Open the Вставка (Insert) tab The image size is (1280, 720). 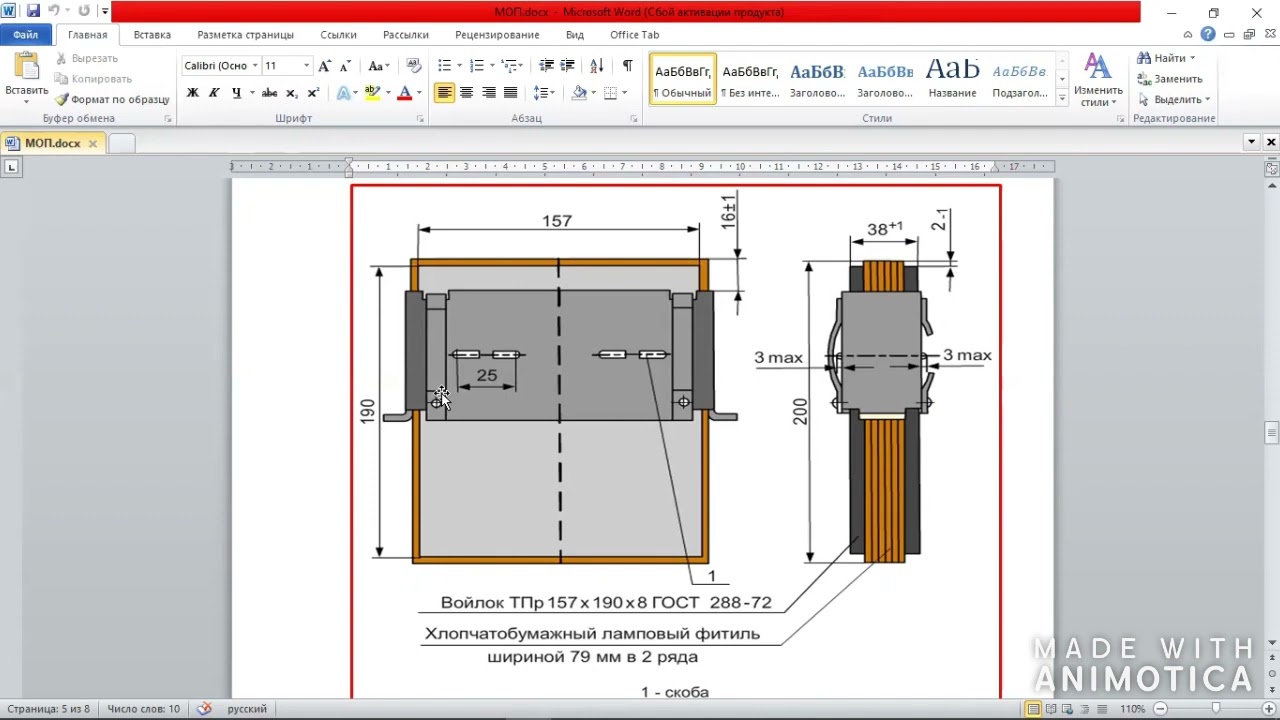[152, 34]
